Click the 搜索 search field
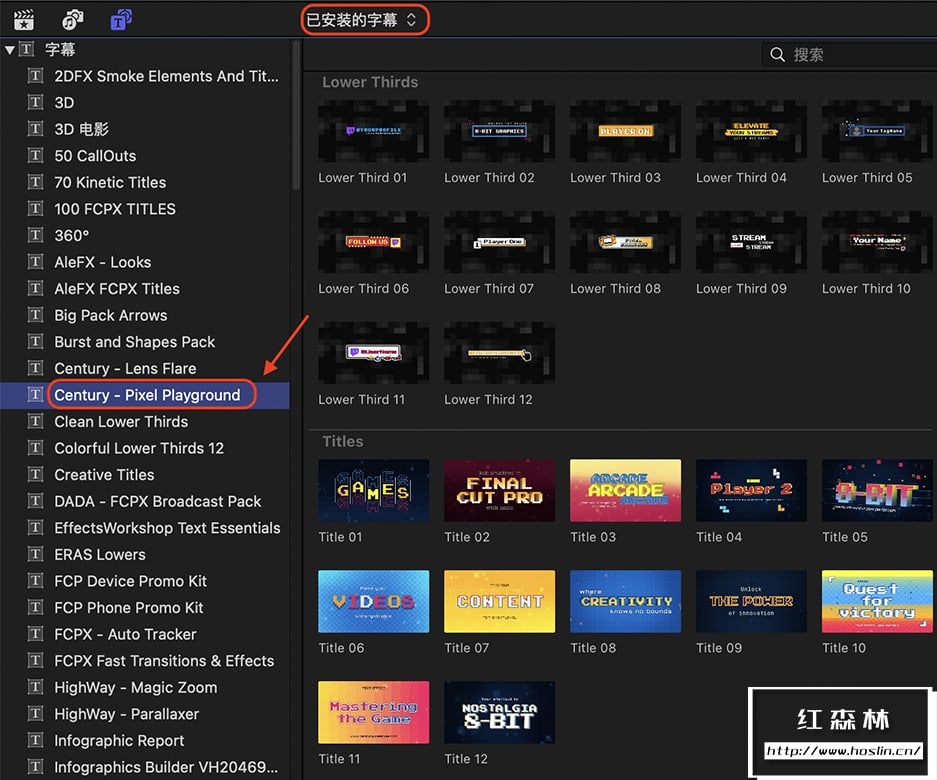937x780 pixels. pos(849,55)
